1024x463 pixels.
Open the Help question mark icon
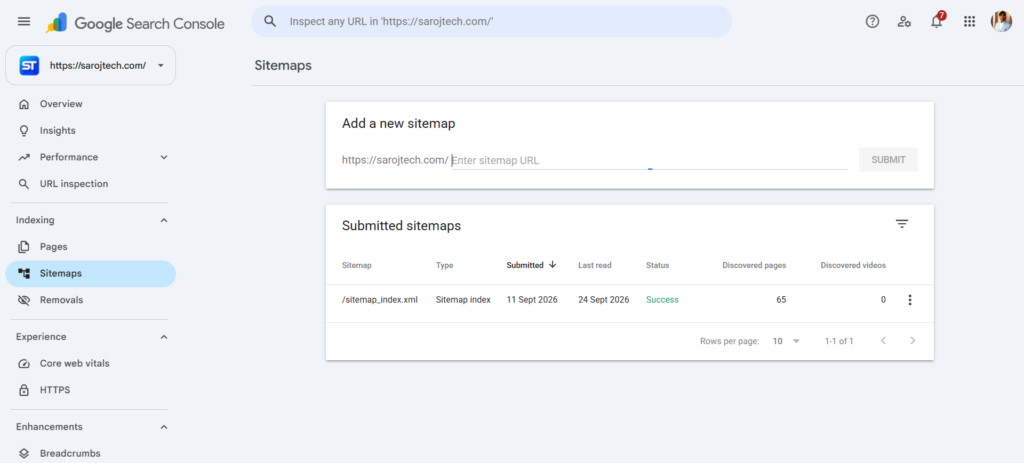tap(872, 22)
